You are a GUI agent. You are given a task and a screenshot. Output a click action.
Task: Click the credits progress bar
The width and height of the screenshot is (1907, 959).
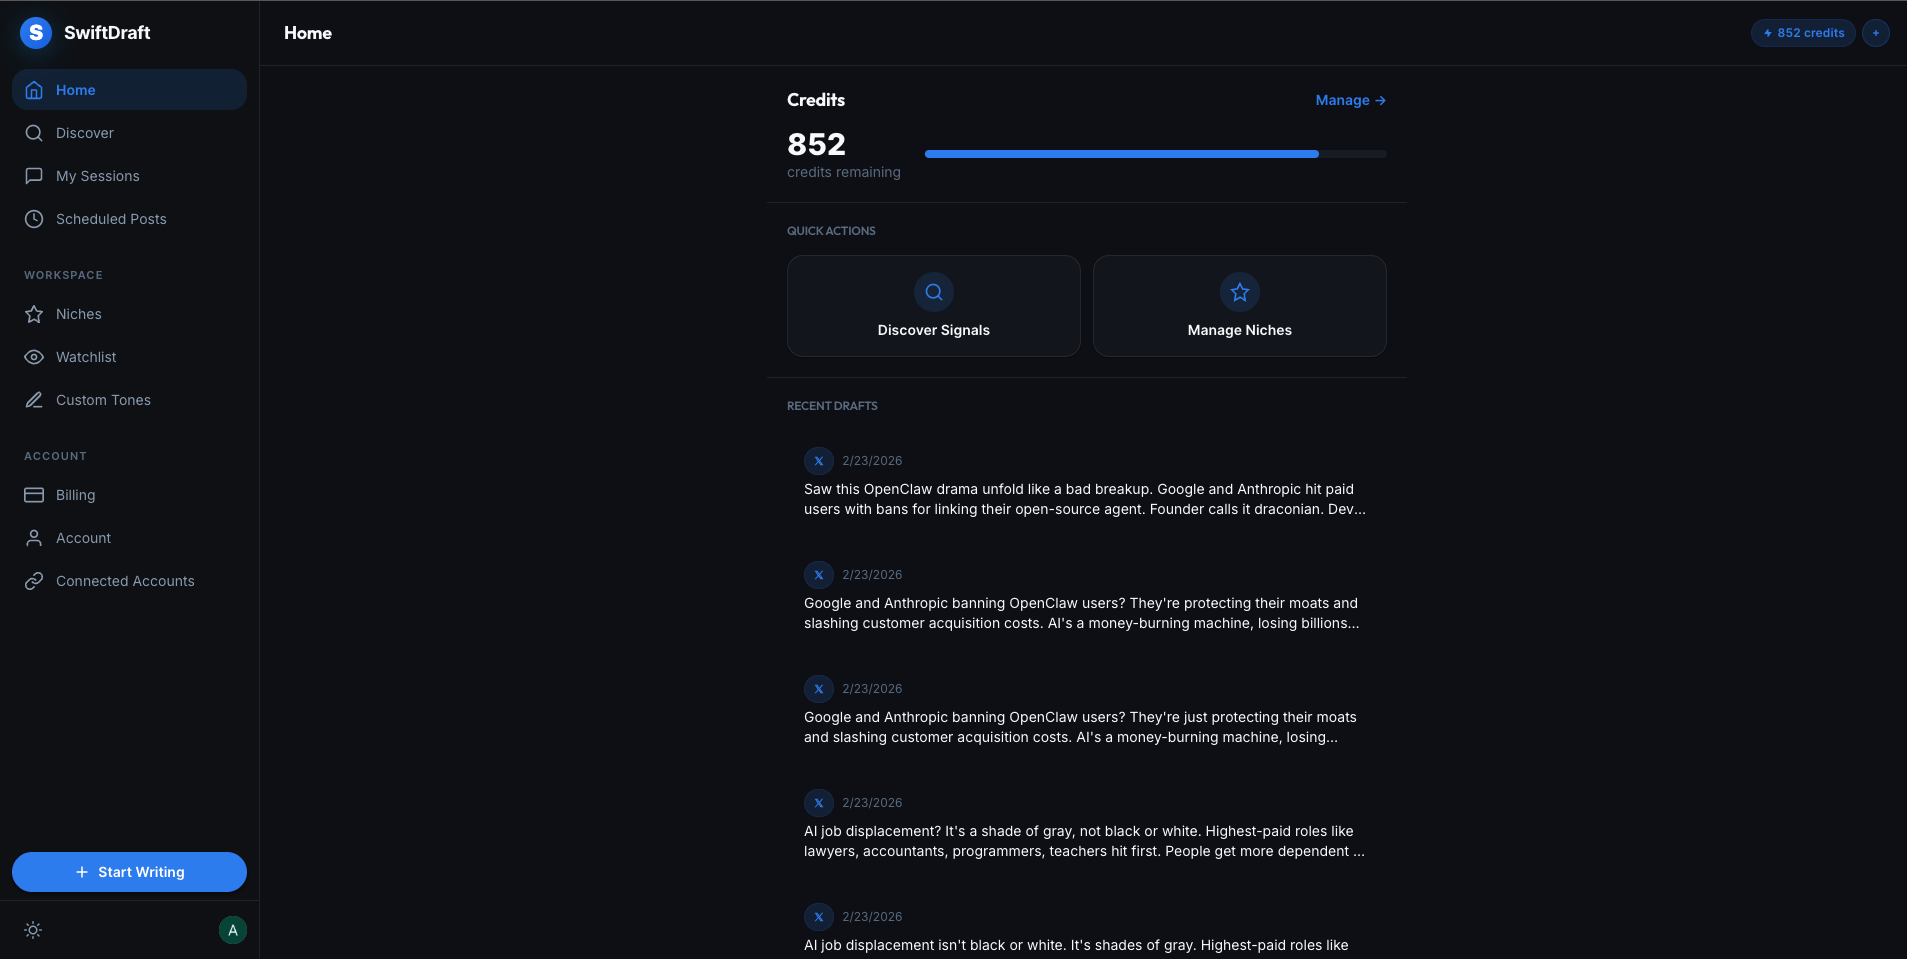click(1155, 154)
